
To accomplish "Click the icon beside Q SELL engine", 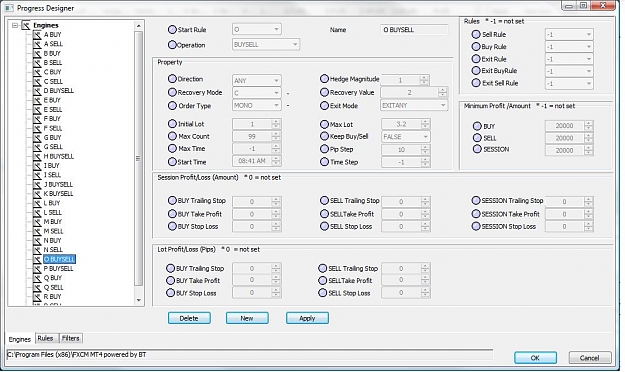I will [37, 287].
